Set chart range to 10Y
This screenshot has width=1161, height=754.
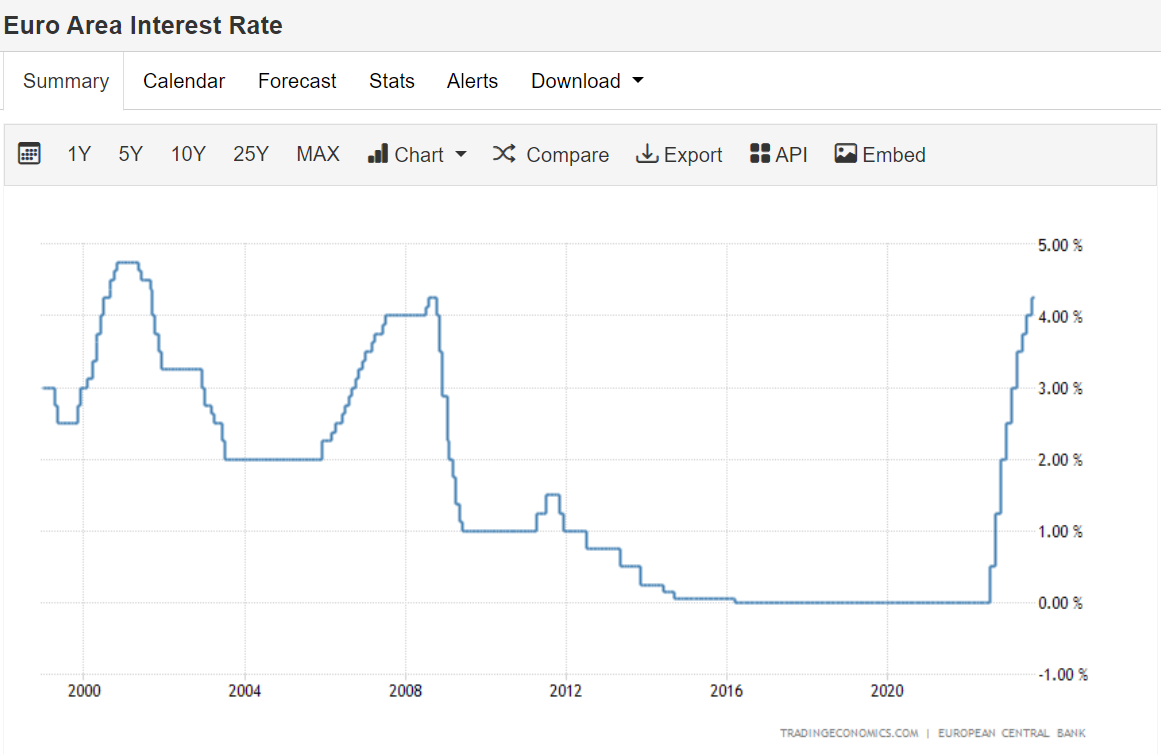coord(188,154)
